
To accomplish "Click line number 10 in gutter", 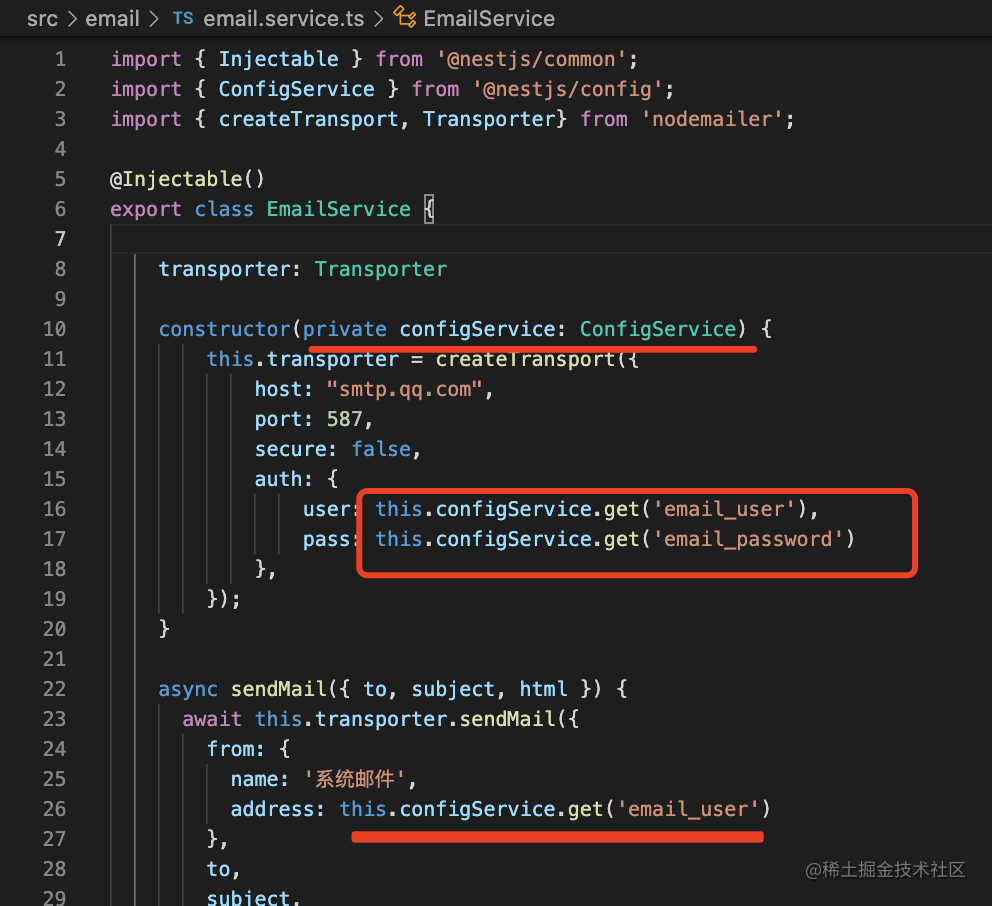I will tap(54, 329).
